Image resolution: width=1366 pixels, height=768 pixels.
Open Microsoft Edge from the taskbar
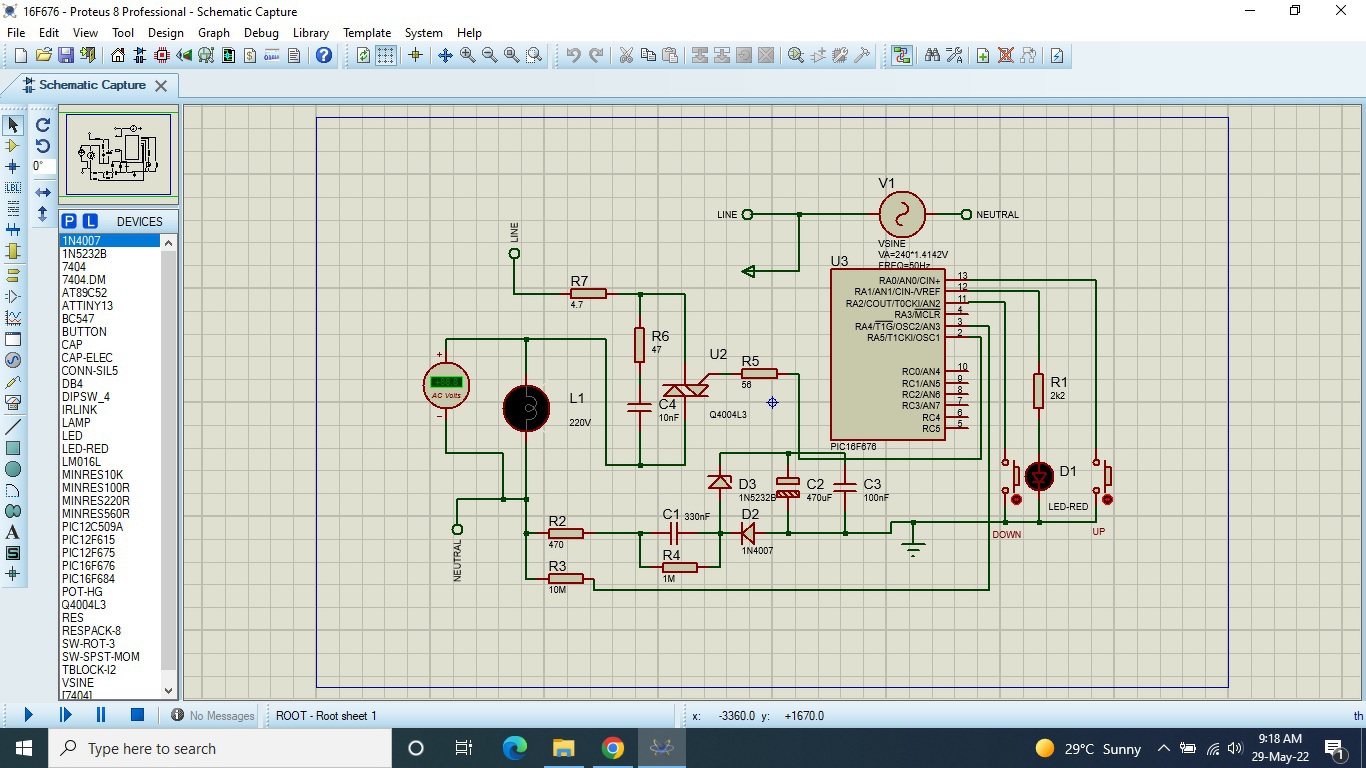click(x=515, y=748)
